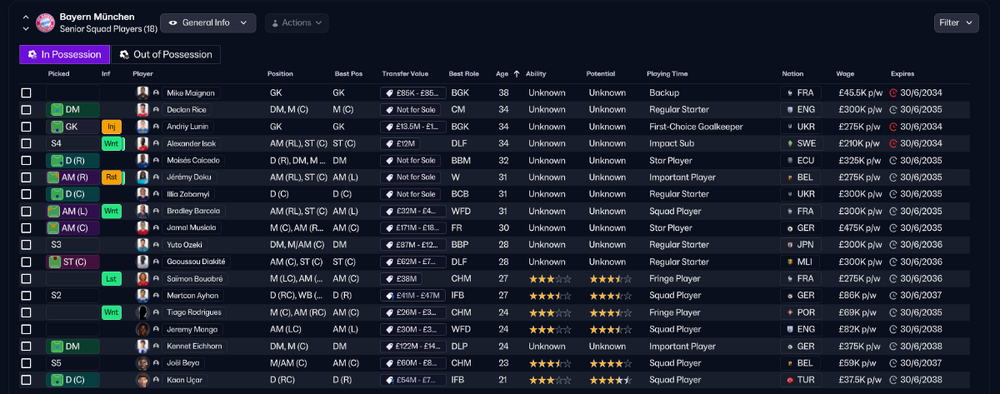
Task: Click Kaan Uçar's potential star rating
Action: (610, 380)
